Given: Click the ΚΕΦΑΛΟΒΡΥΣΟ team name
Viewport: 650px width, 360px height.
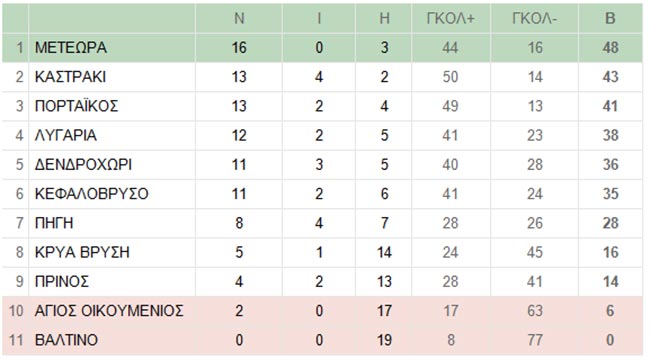Looking at the screenshot, I should 91,194.
